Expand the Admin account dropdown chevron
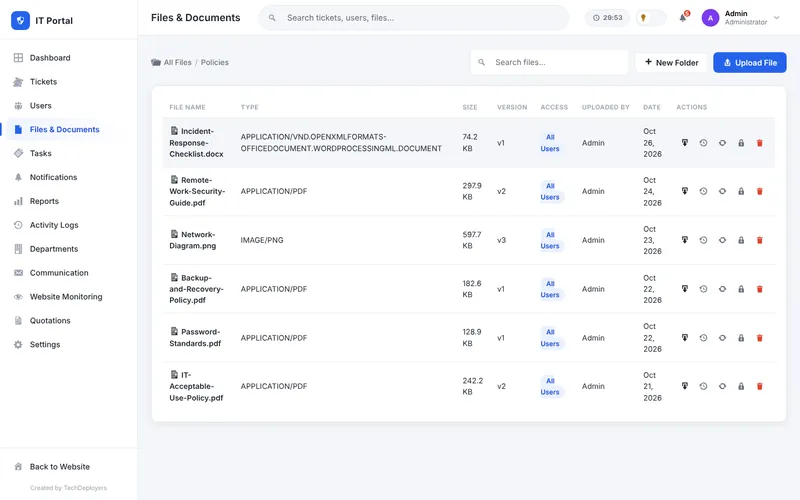Image resolution: width=800 pixels, height=500 pixels. pyautogui.click(x=777, y=18)
